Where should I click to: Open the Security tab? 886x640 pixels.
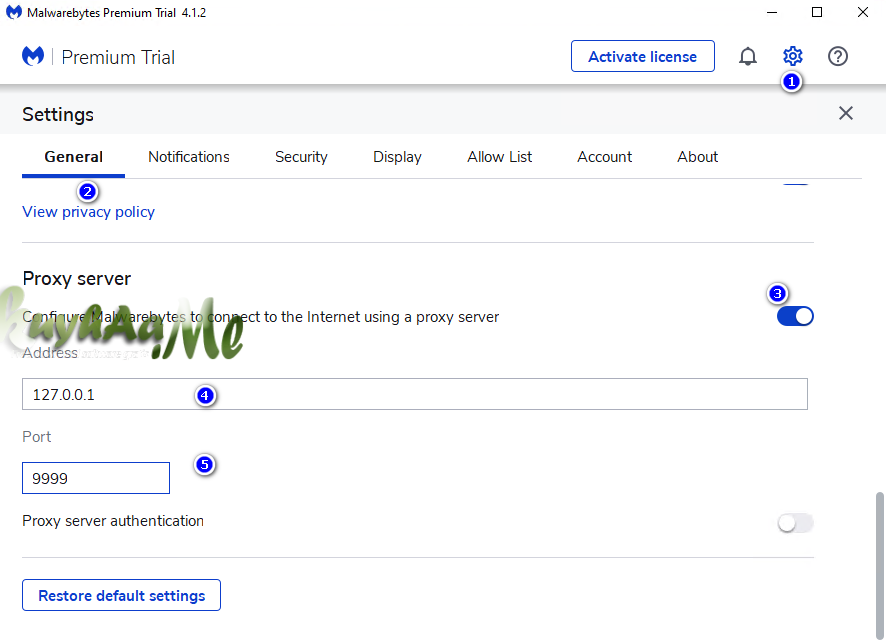click(x=301, y=157)
